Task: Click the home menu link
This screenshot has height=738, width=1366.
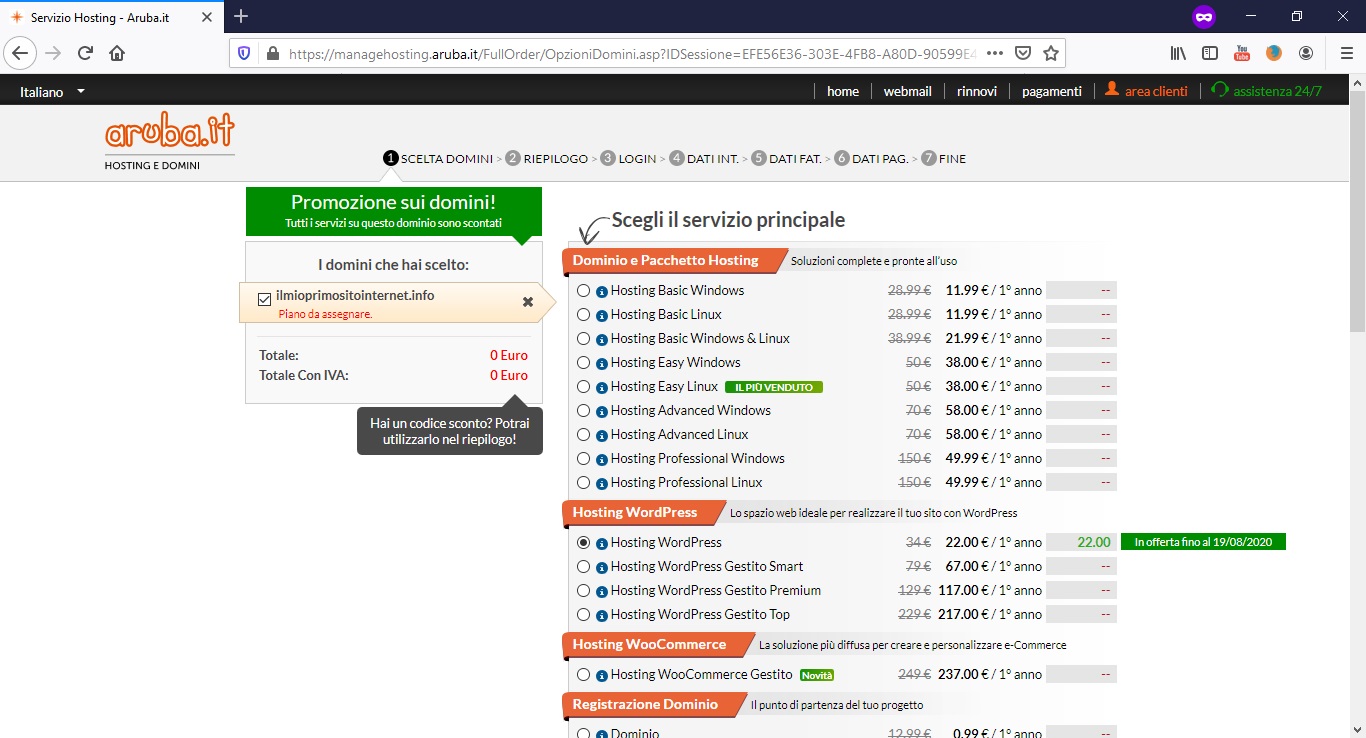Action: click(x=843, y=91)
